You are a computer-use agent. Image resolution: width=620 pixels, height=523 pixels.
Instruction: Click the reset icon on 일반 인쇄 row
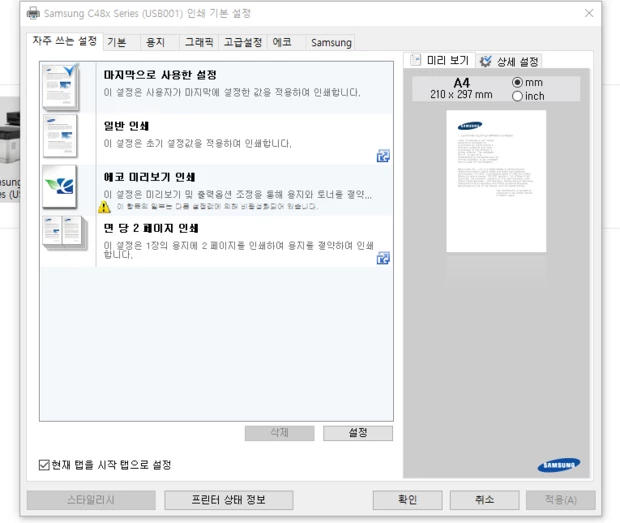coord(383,156)
